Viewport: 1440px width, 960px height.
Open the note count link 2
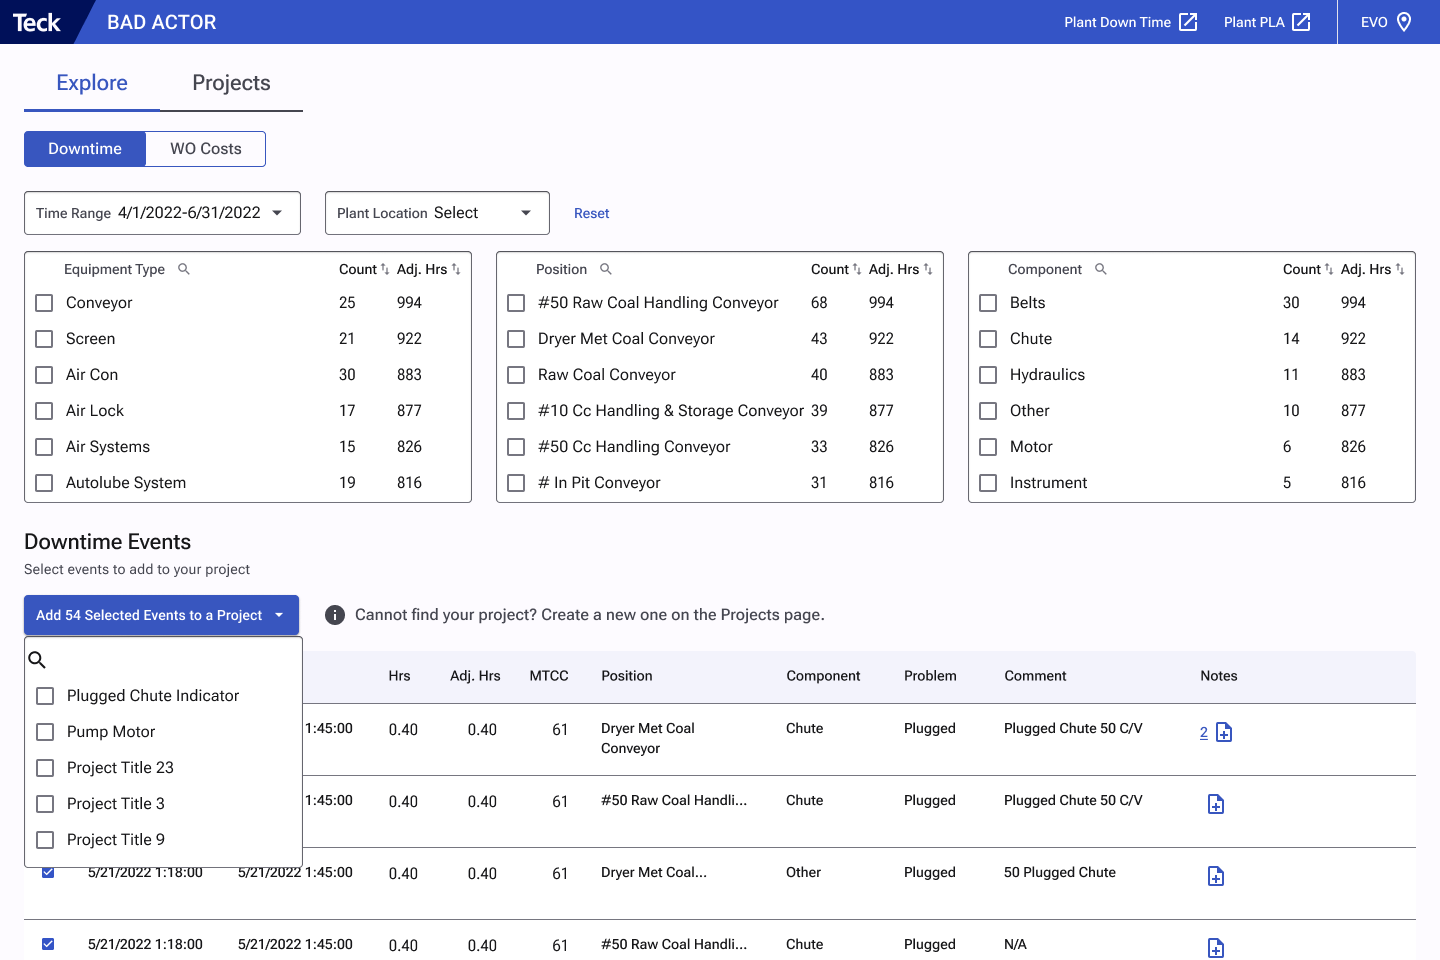click(x=1204, y=733)
